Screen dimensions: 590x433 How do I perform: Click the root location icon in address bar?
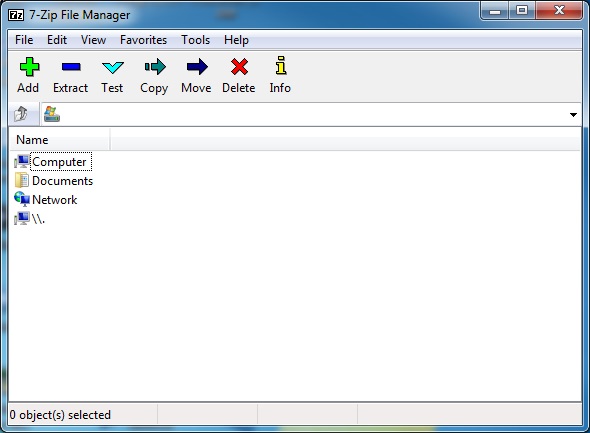(x=52, y=114)
